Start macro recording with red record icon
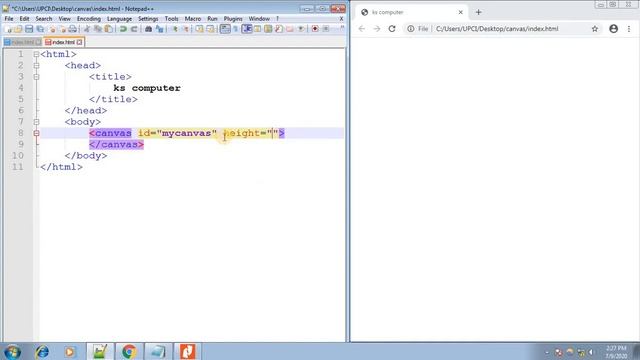Screen dimensions: 640x360 (315, 29)
